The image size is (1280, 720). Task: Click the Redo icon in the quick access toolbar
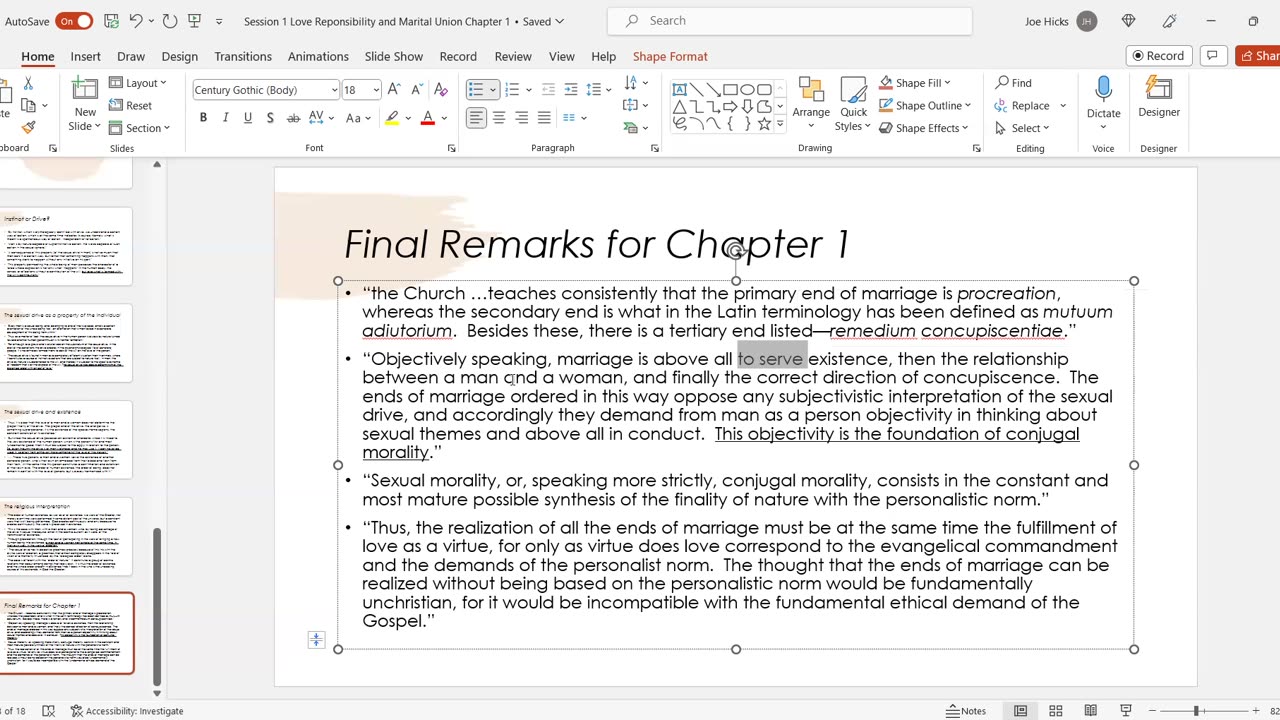point(169,21)
